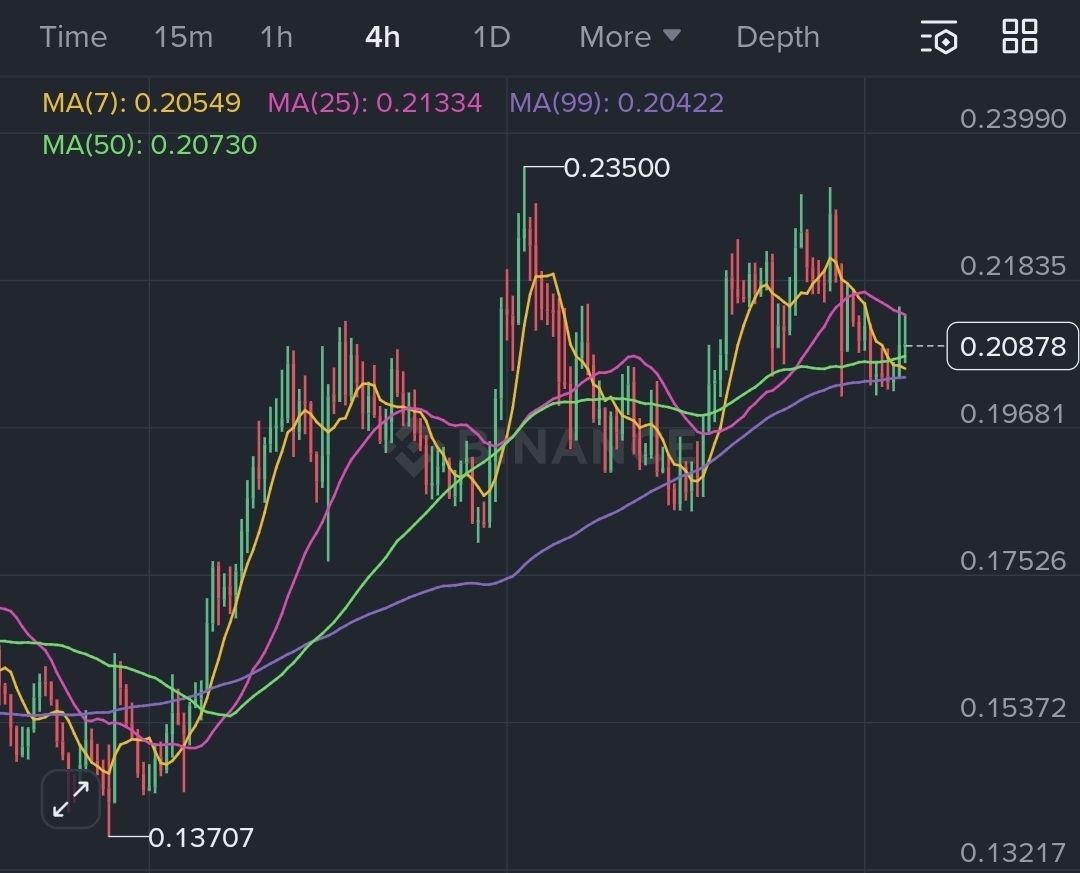Viewport: 1080px width, 873px height.
Task: Expand the More intervals dropdown
Action: 630,37
